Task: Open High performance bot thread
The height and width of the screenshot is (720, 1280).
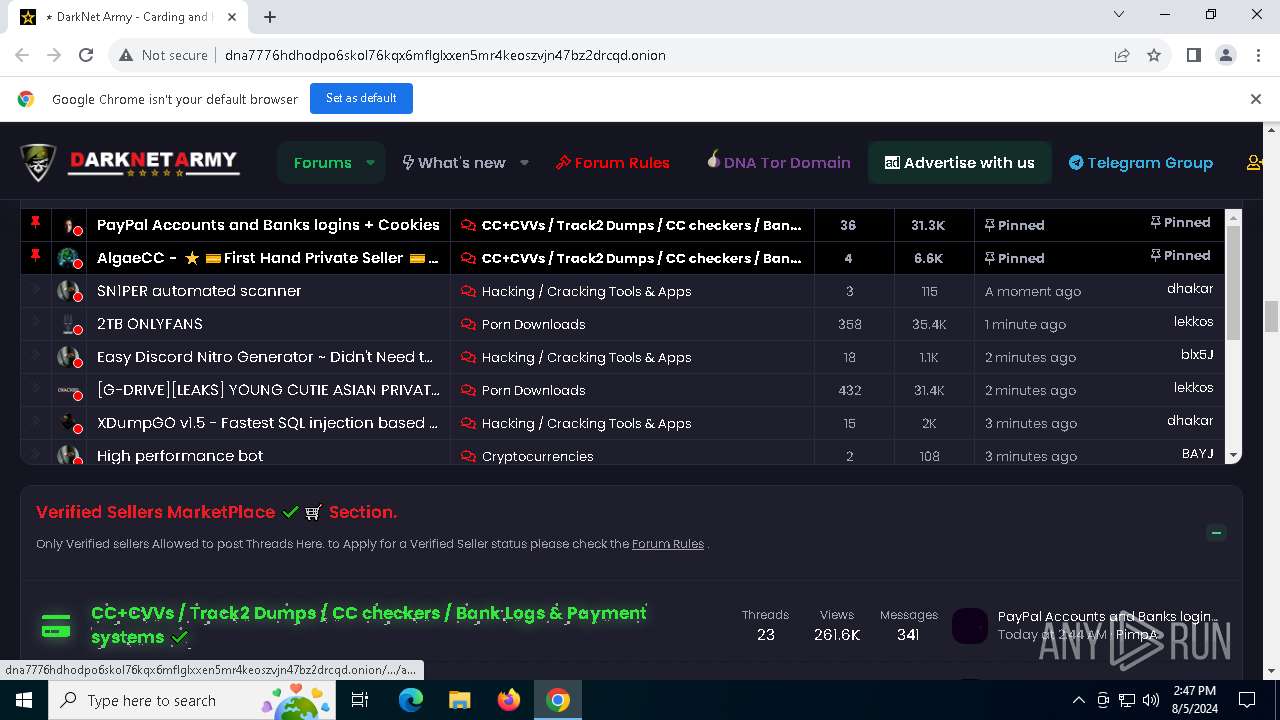Action: pos(180,456)
